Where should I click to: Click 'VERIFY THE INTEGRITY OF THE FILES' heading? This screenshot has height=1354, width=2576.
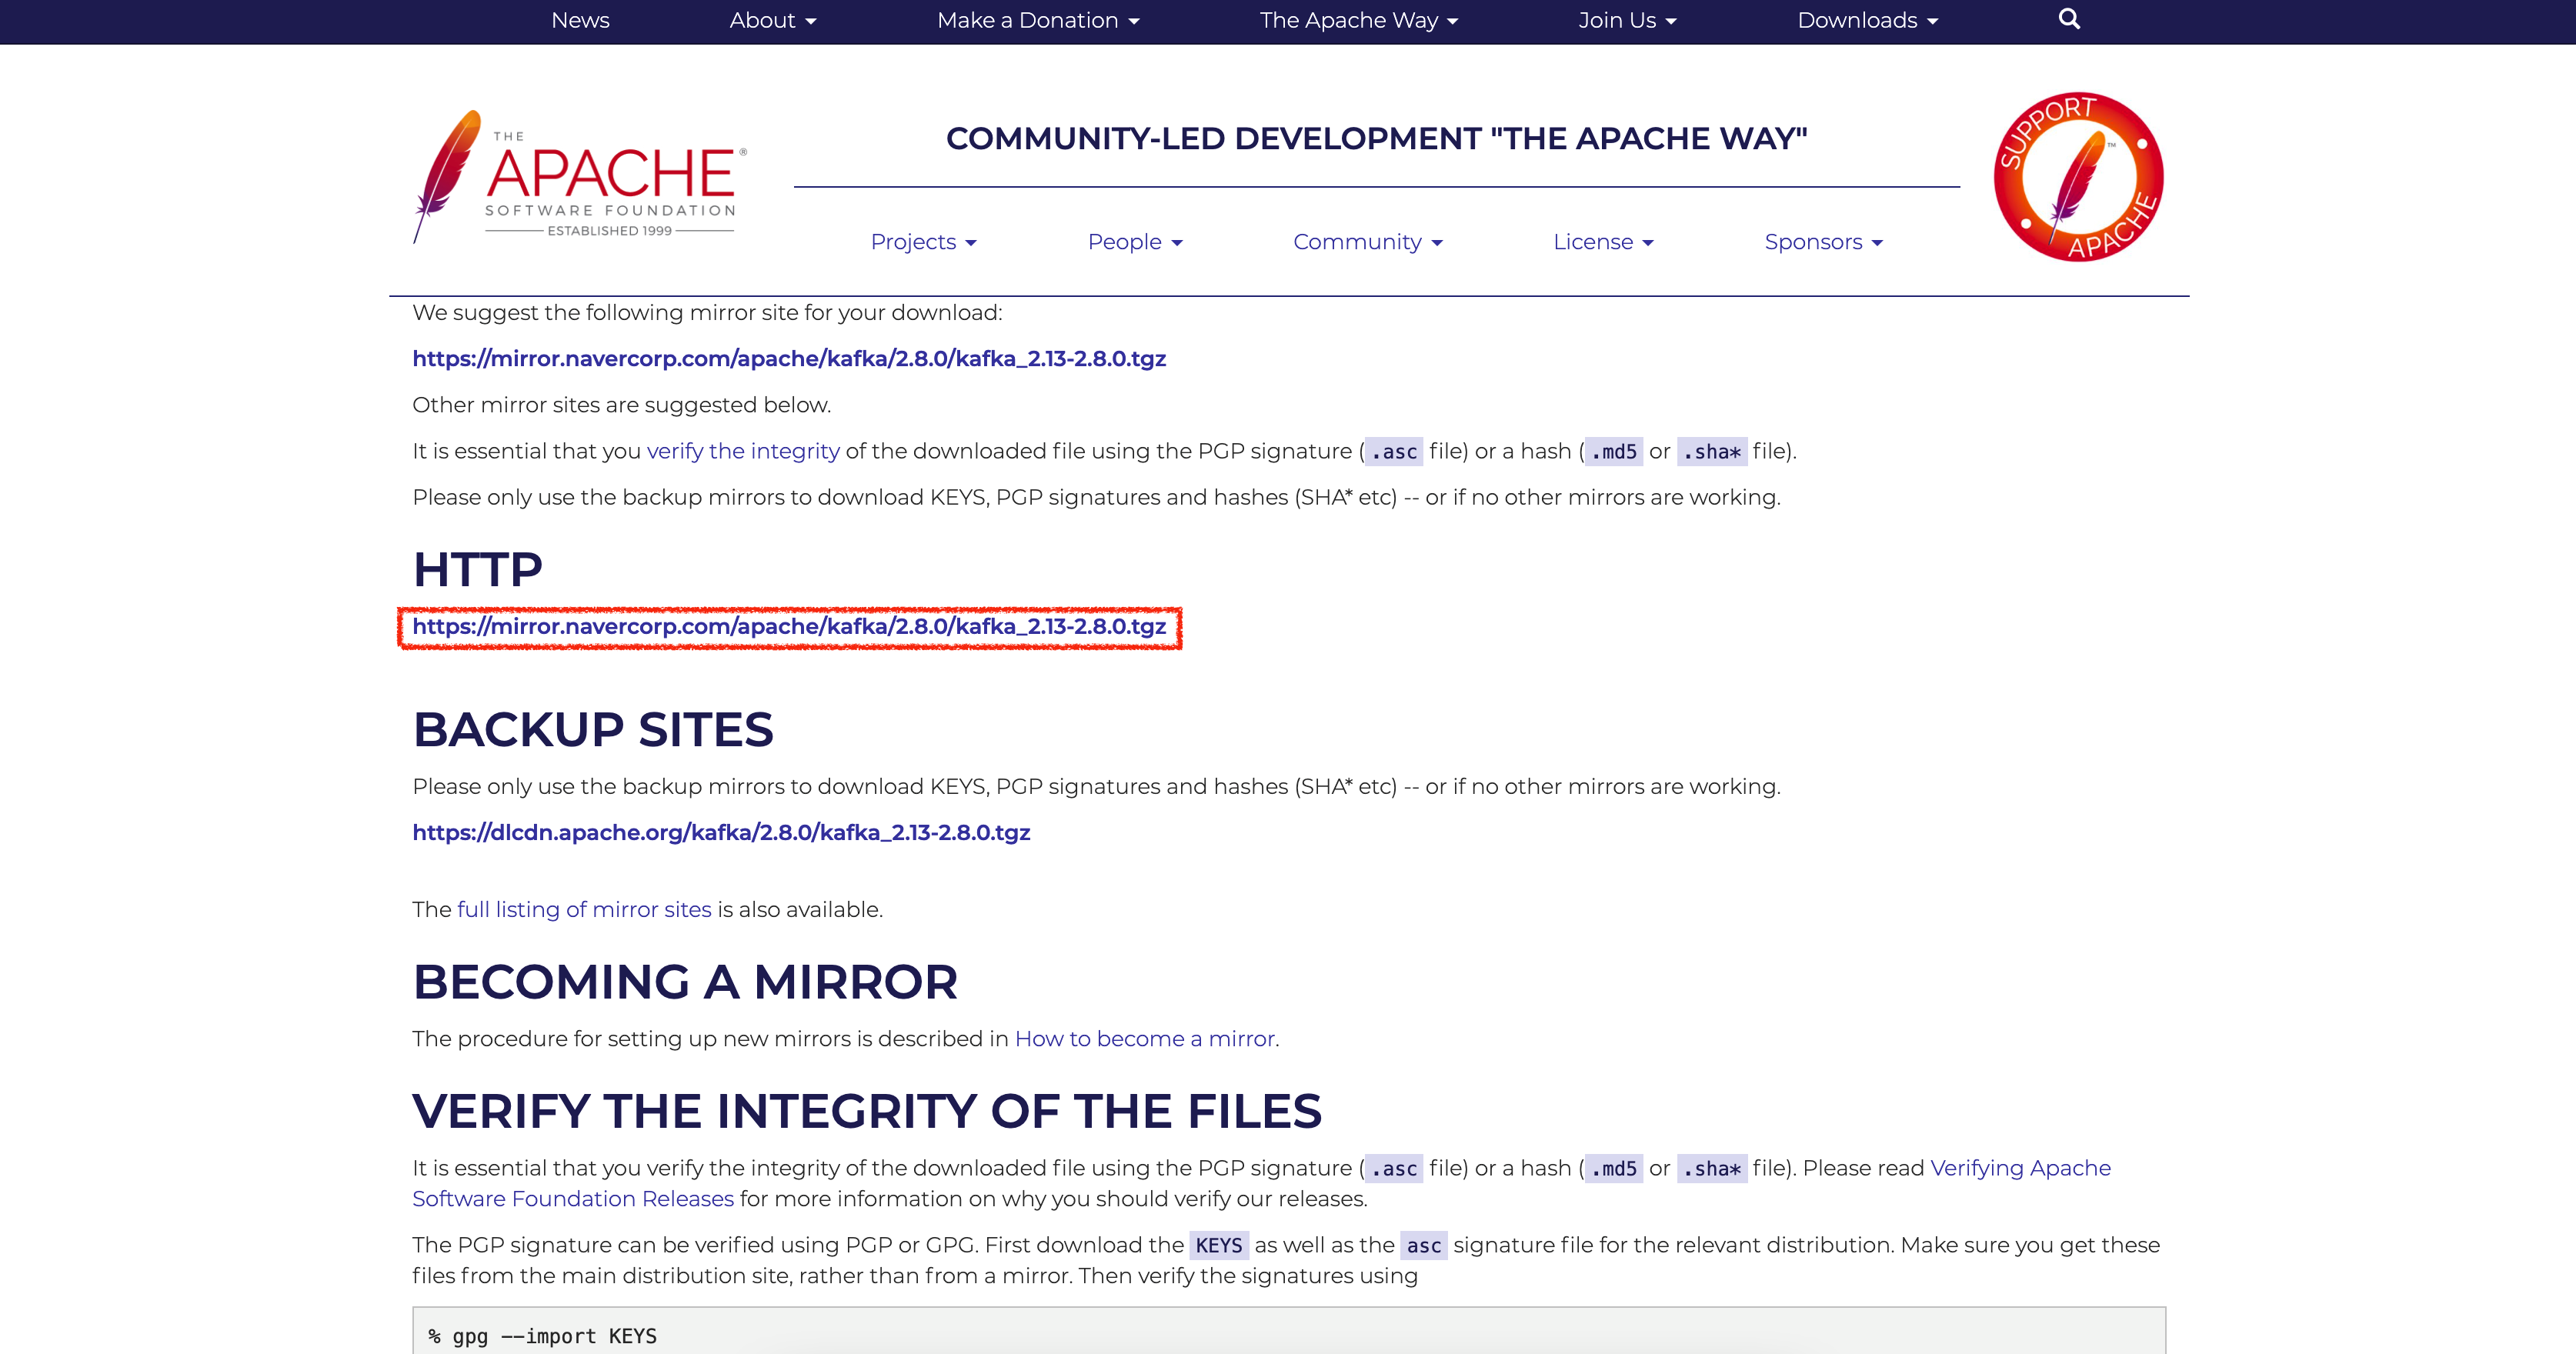point(867,1111)
